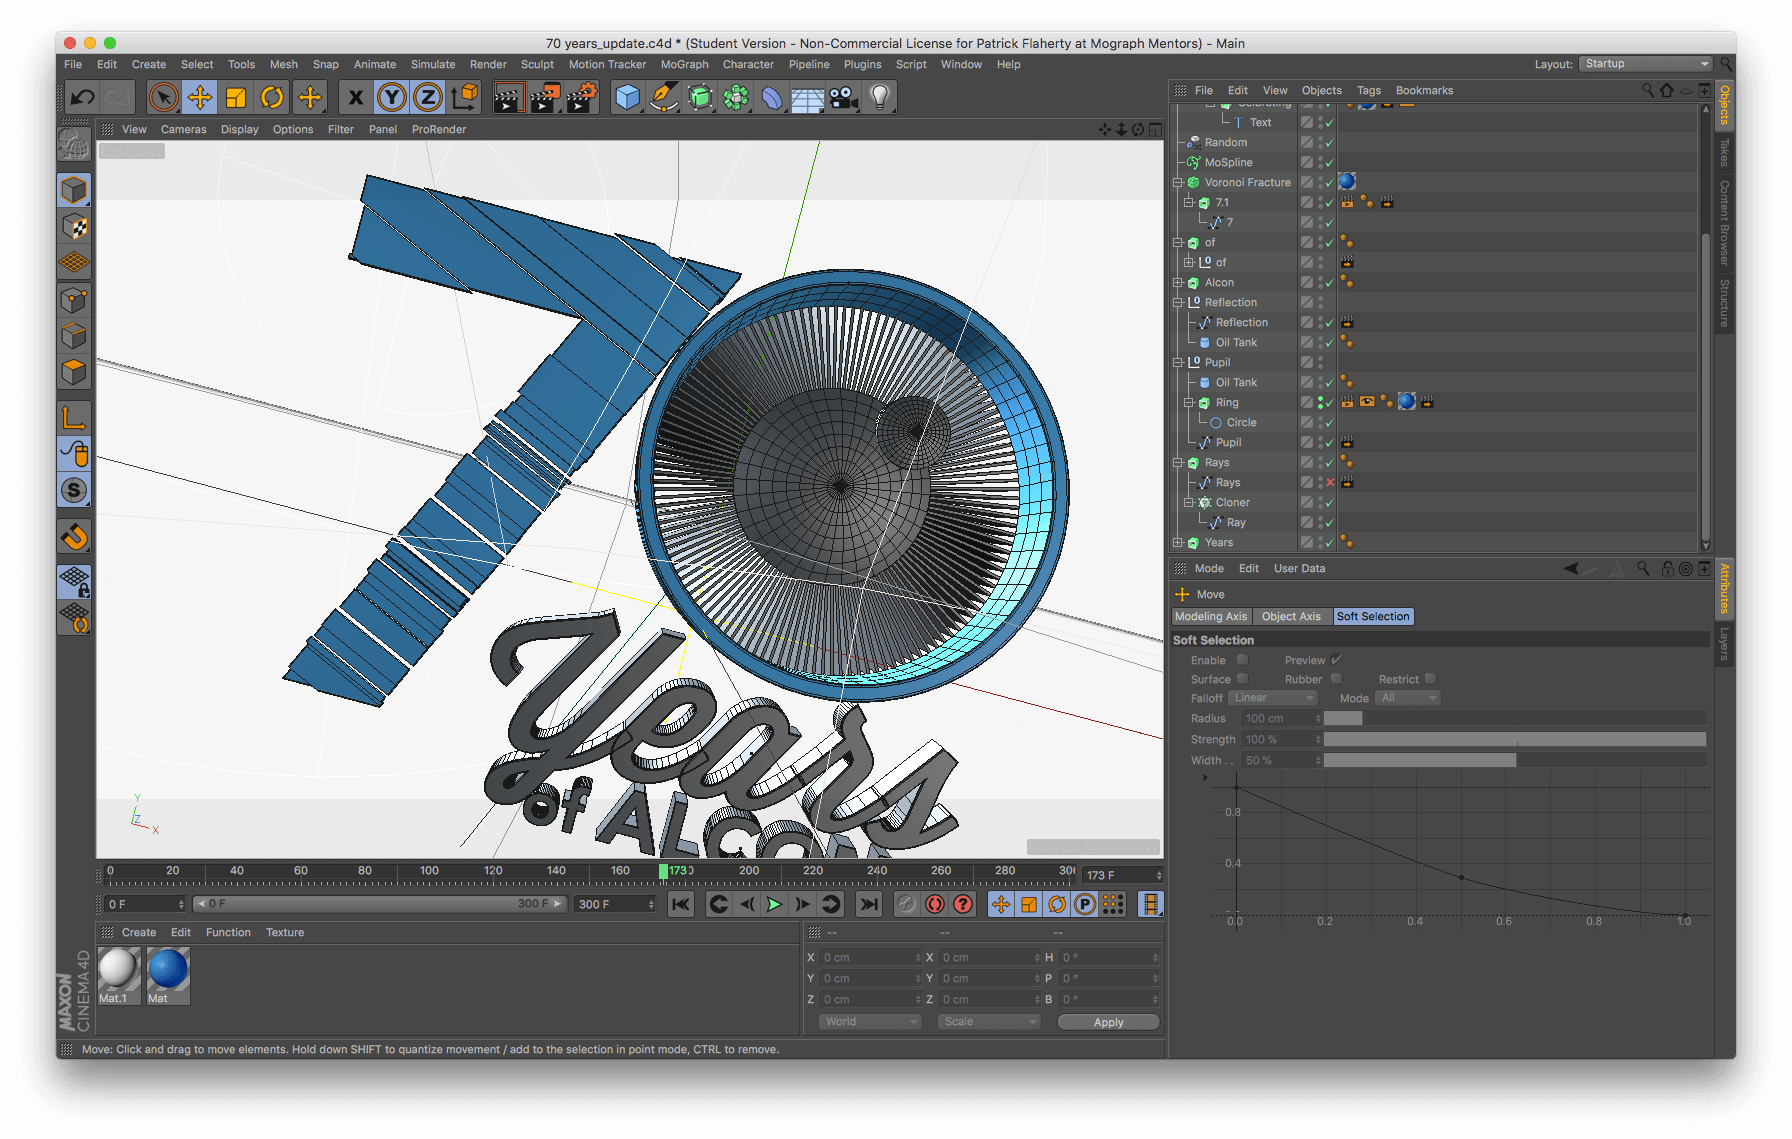Viewport: 1792px width, 1139px height.
Task: Render to Picture Viewer
Action: click(x=545, y=97)
